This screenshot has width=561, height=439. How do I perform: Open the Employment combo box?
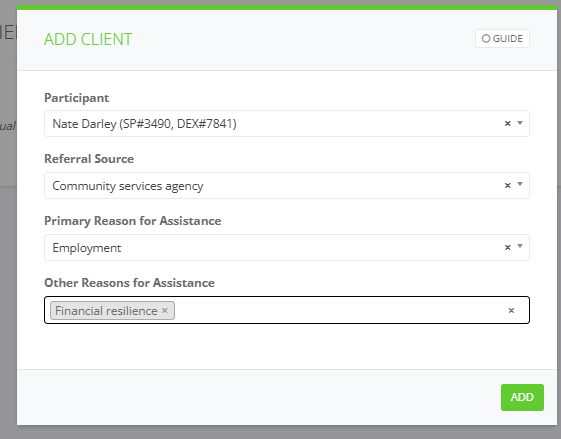tap(287, 247)
